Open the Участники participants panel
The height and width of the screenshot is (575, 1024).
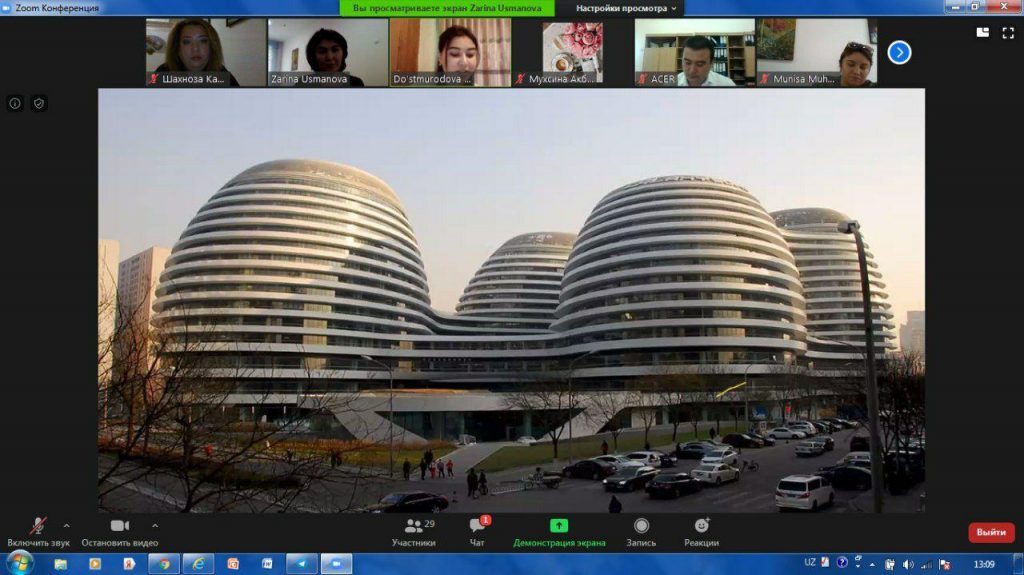[413, 531]
